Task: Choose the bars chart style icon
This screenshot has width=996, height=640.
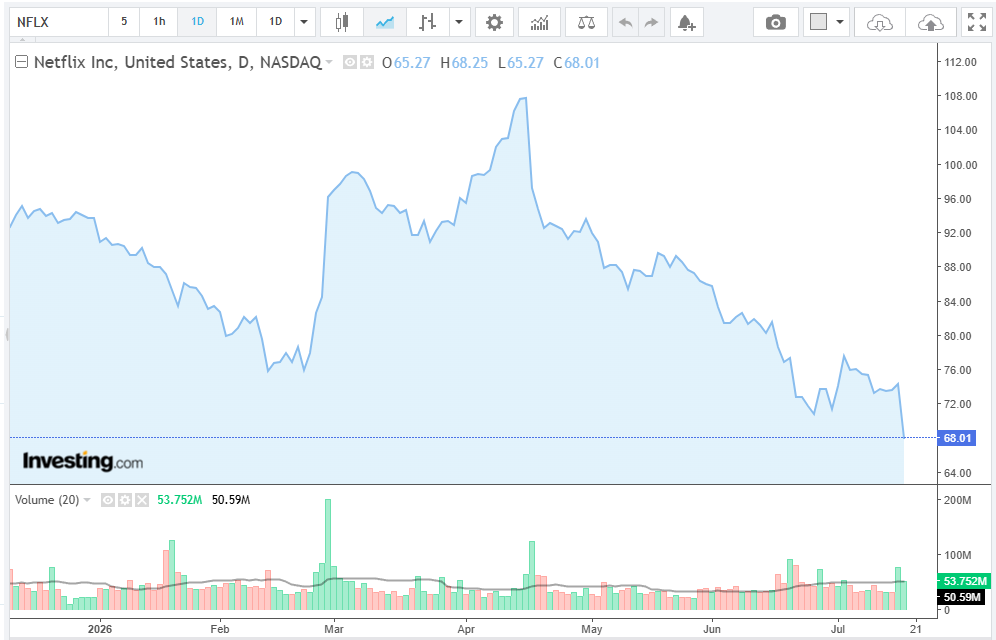Action: point(427,22)
